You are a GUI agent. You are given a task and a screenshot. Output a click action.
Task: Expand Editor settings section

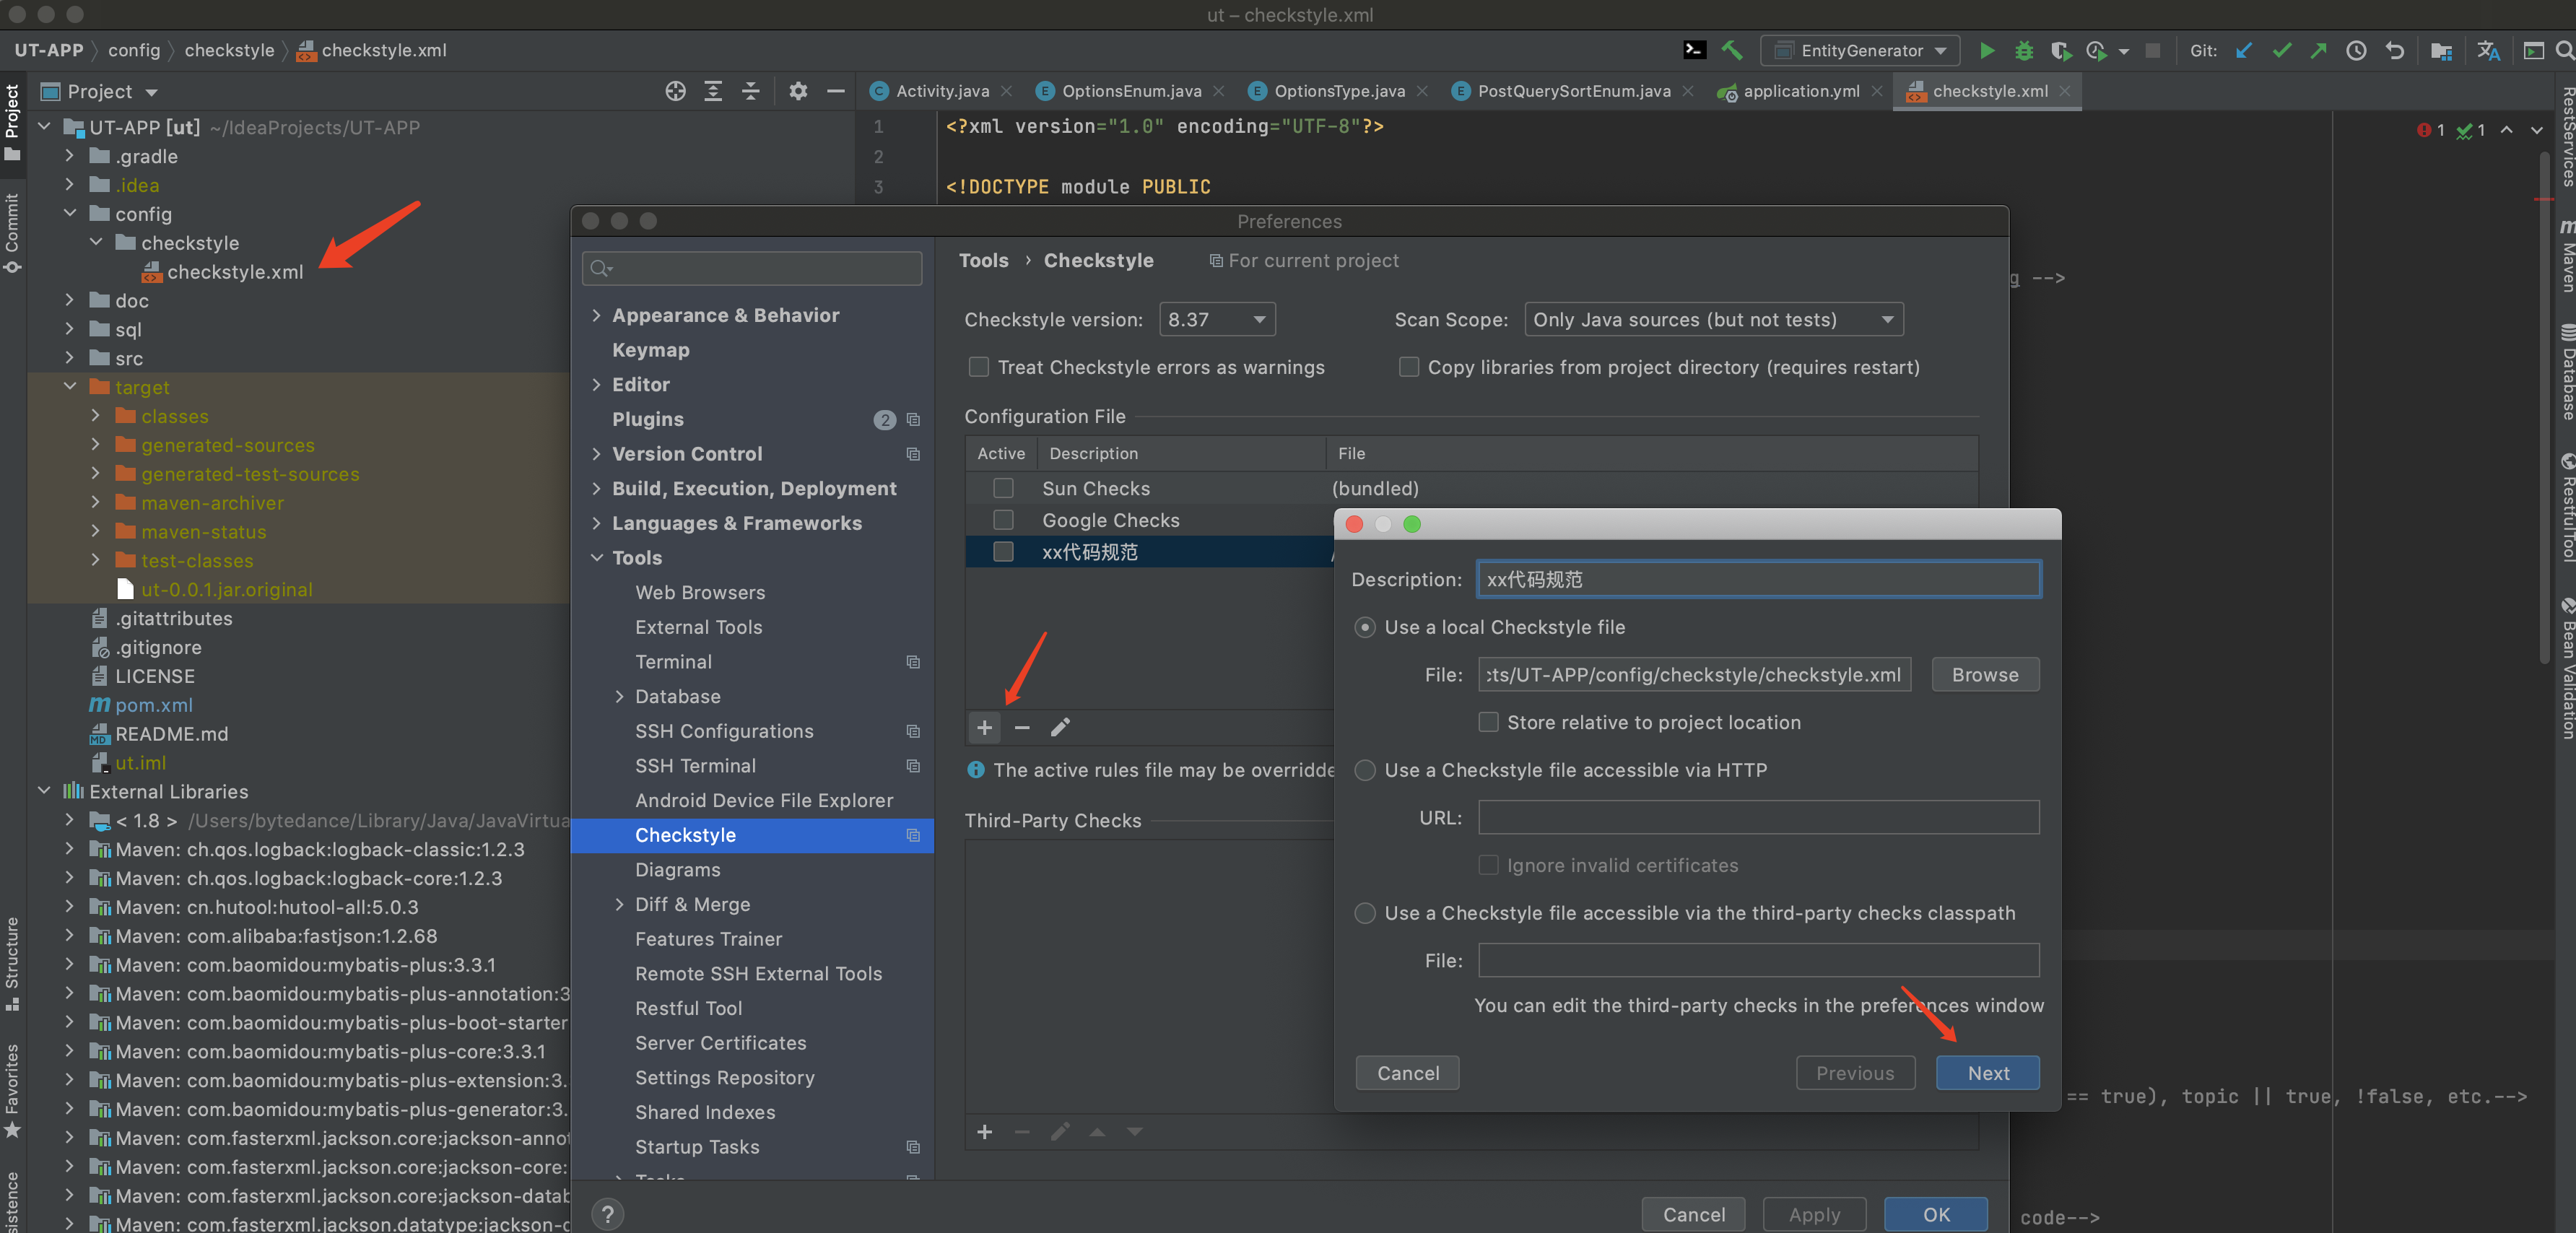[x=596, y=384]
